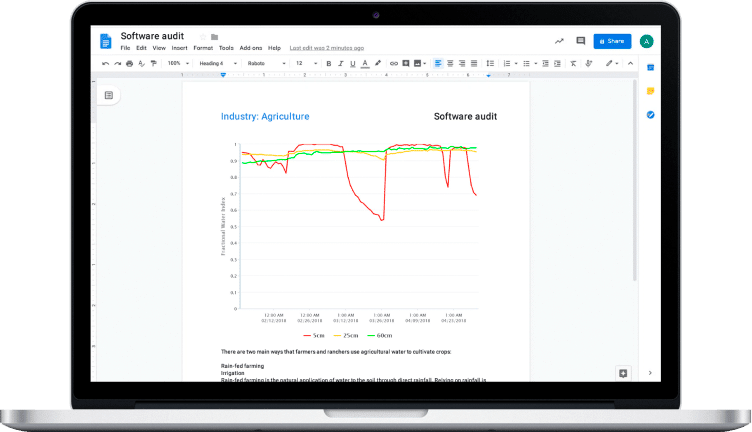The width and height of the screenshot is (752, 432).
Task: Star the Software audit document
Action: point(203,37)
